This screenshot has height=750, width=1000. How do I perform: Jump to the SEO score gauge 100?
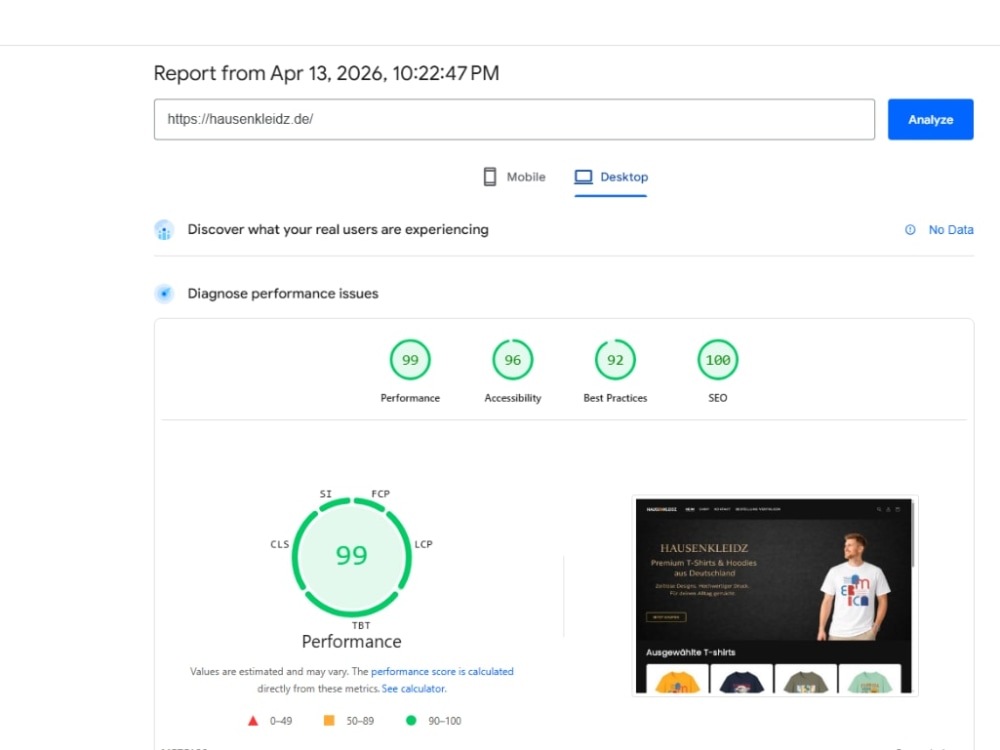(717, 360)
